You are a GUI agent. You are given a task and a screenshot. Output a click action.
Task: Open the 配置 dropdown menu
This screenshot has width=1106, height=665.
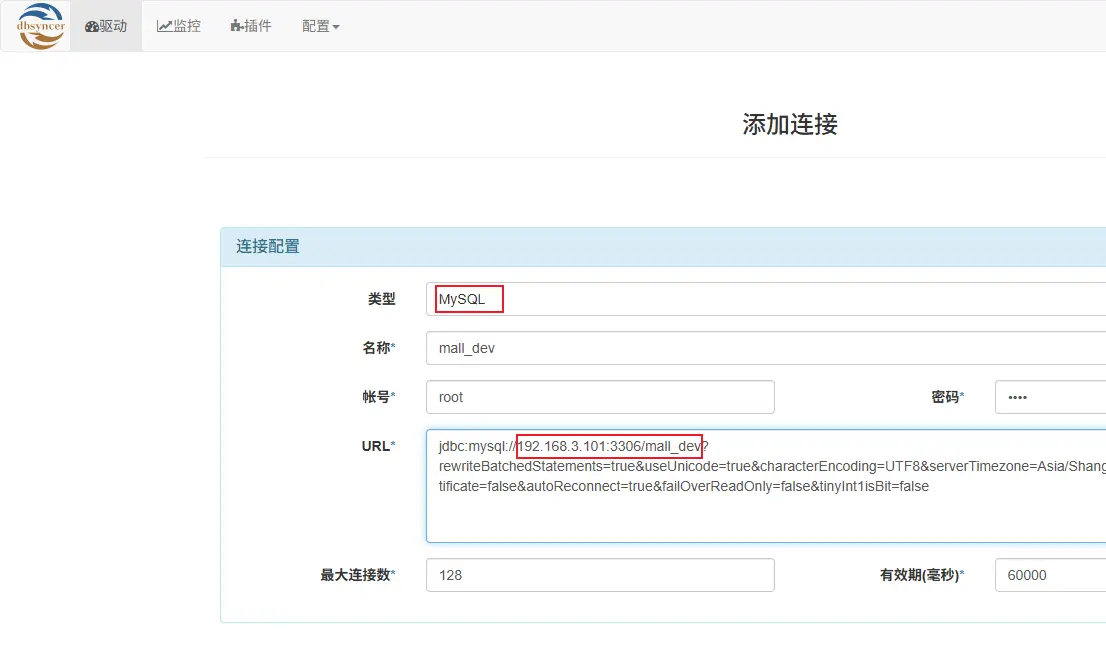pos(318,26)
